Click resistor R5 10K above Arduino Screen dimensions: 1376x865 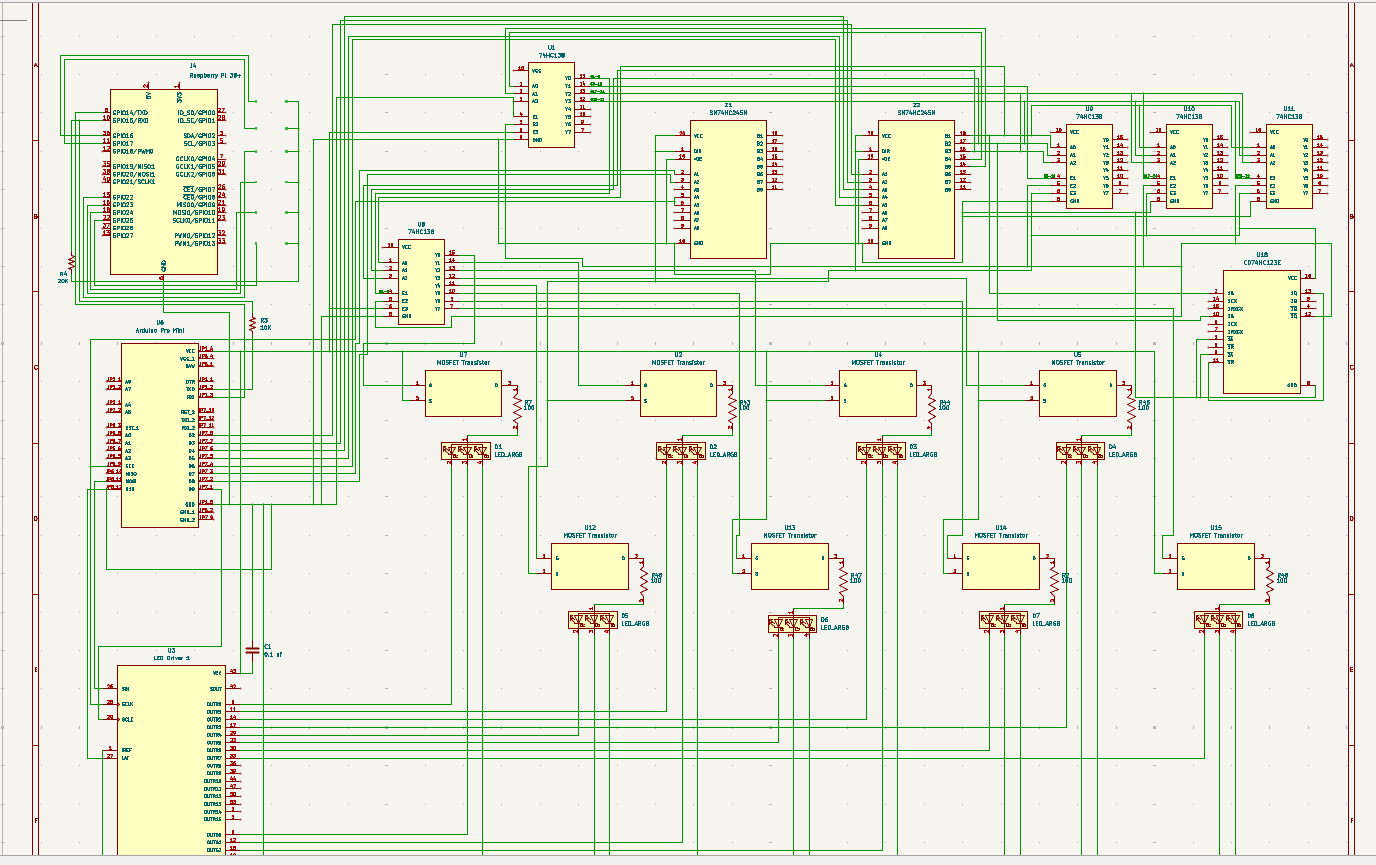(x=250, y=323)
